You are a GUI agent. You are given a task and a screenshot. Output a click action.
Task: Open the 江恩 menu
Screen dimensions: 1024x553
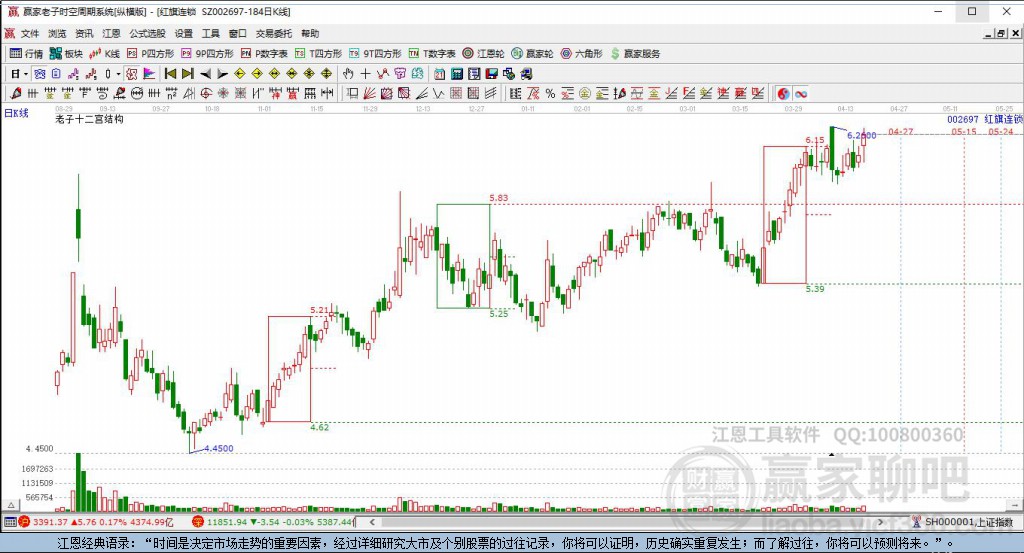pos(111,33)
